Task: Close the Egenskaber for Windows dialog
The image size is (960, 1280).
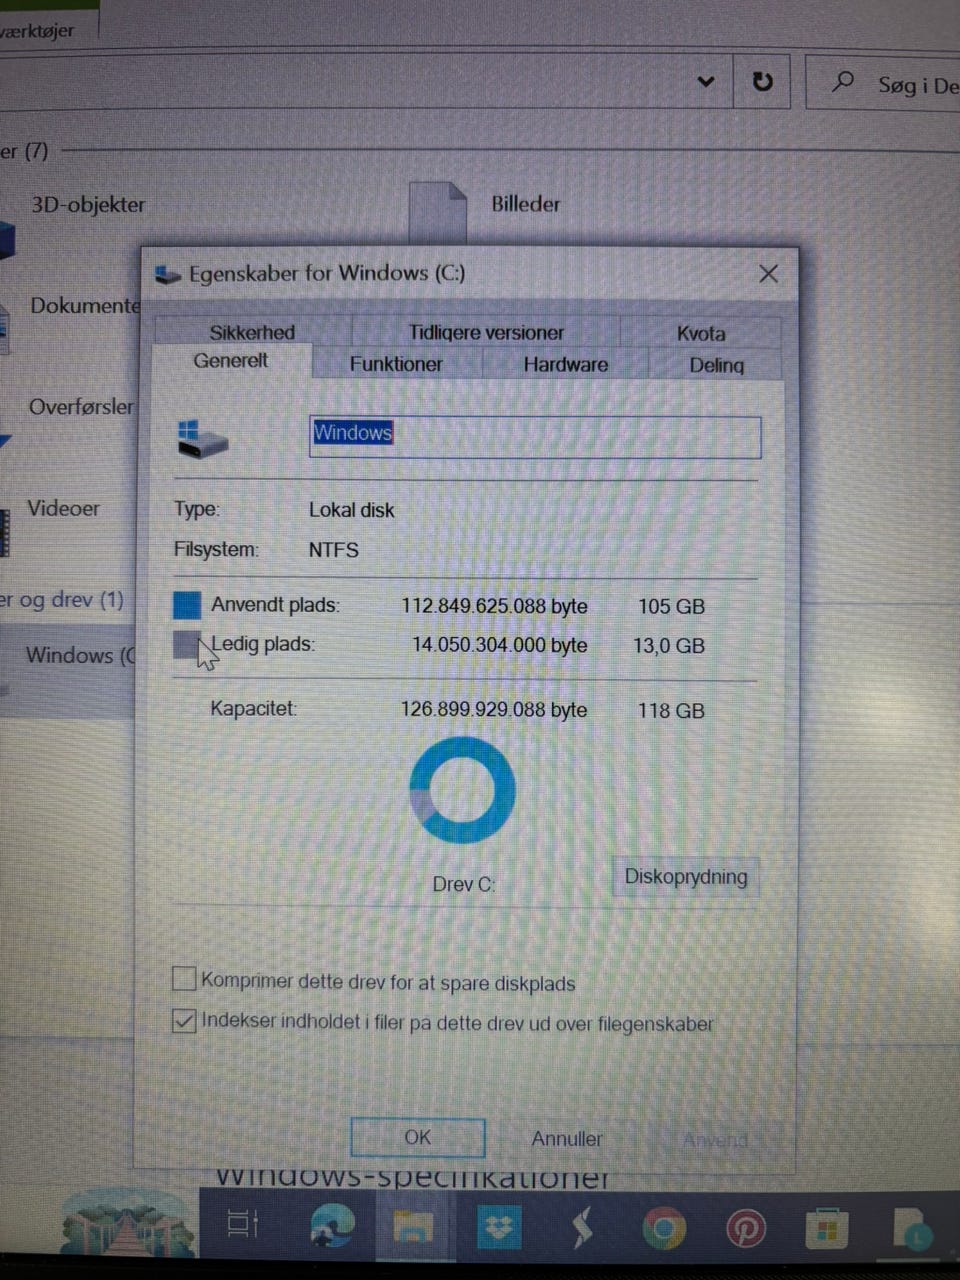Action: [768, 274]
